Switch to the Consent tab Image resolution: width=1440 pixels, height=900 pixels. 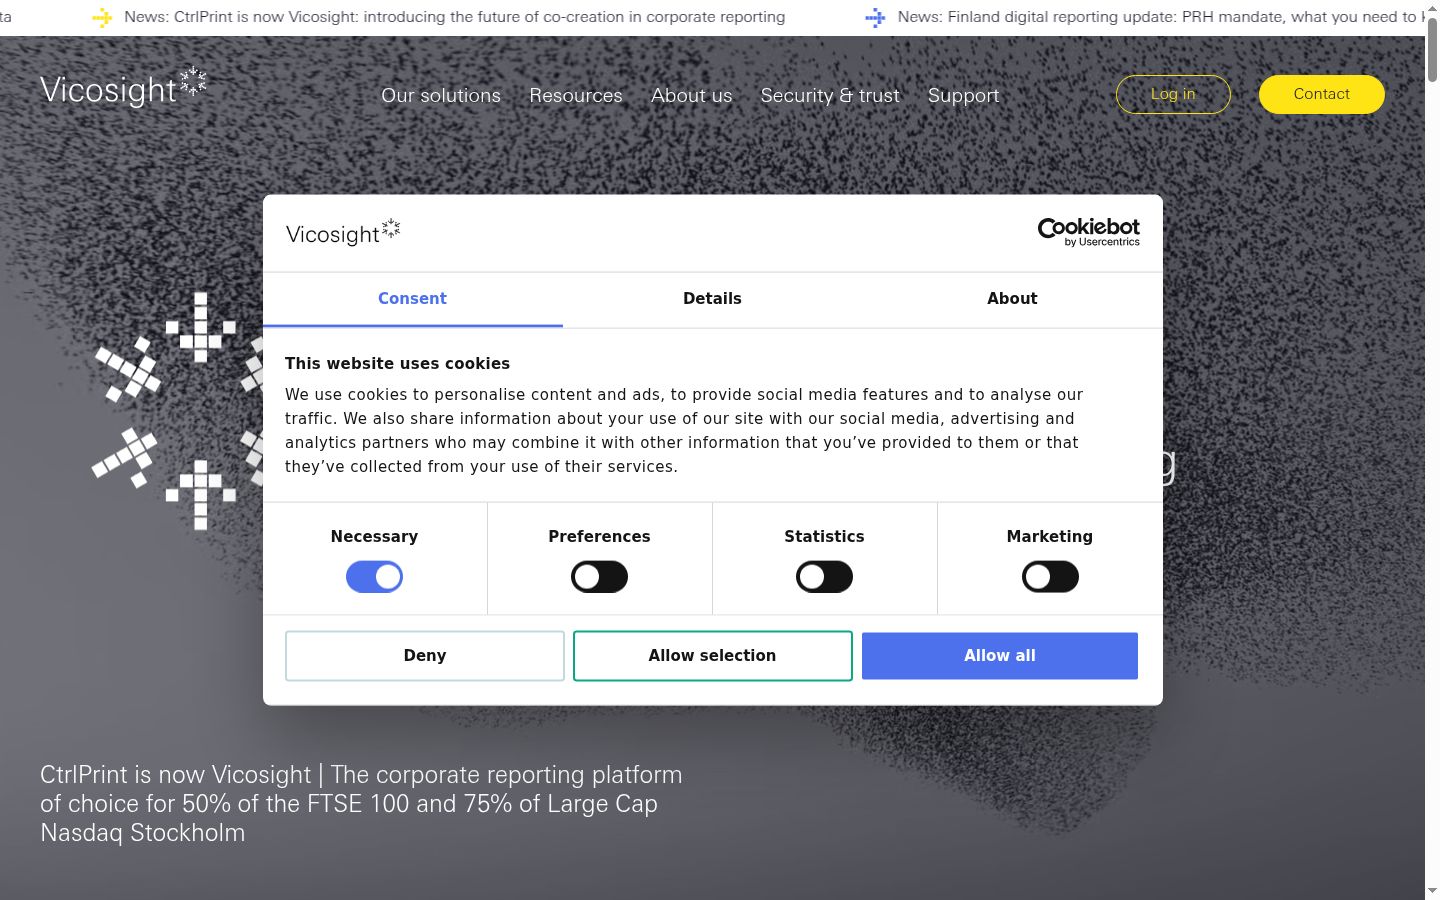point(412,299)
